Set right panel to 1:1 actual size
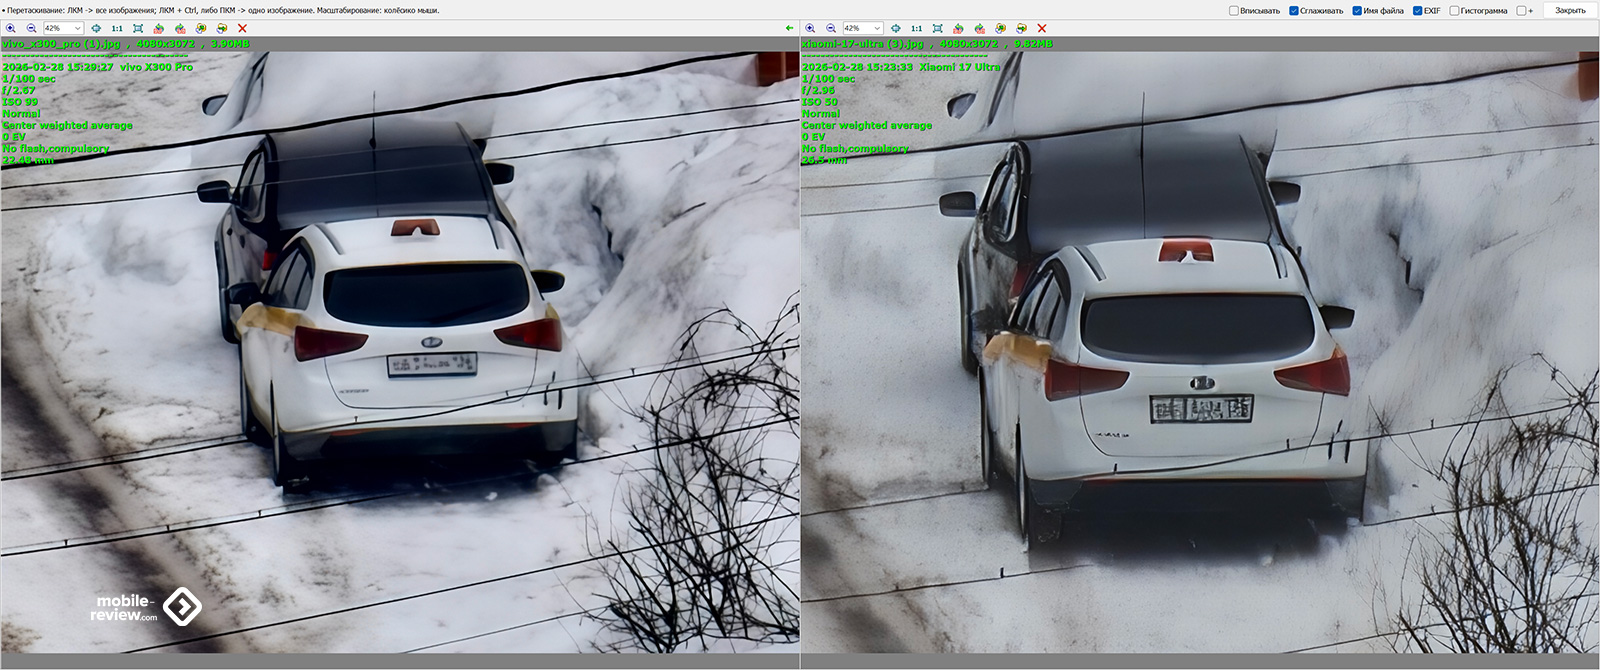 coord(916,28)
